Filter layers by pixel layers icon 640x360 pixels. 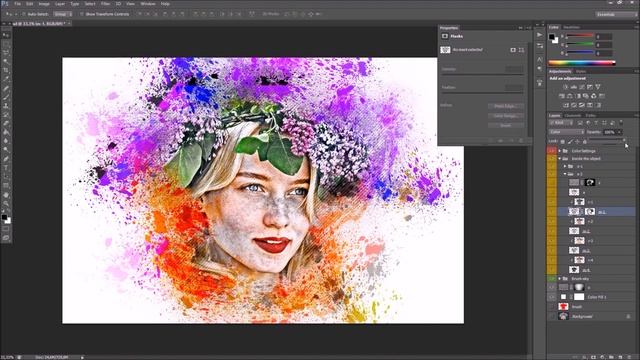pyautogui.click(x=580, y=123)
